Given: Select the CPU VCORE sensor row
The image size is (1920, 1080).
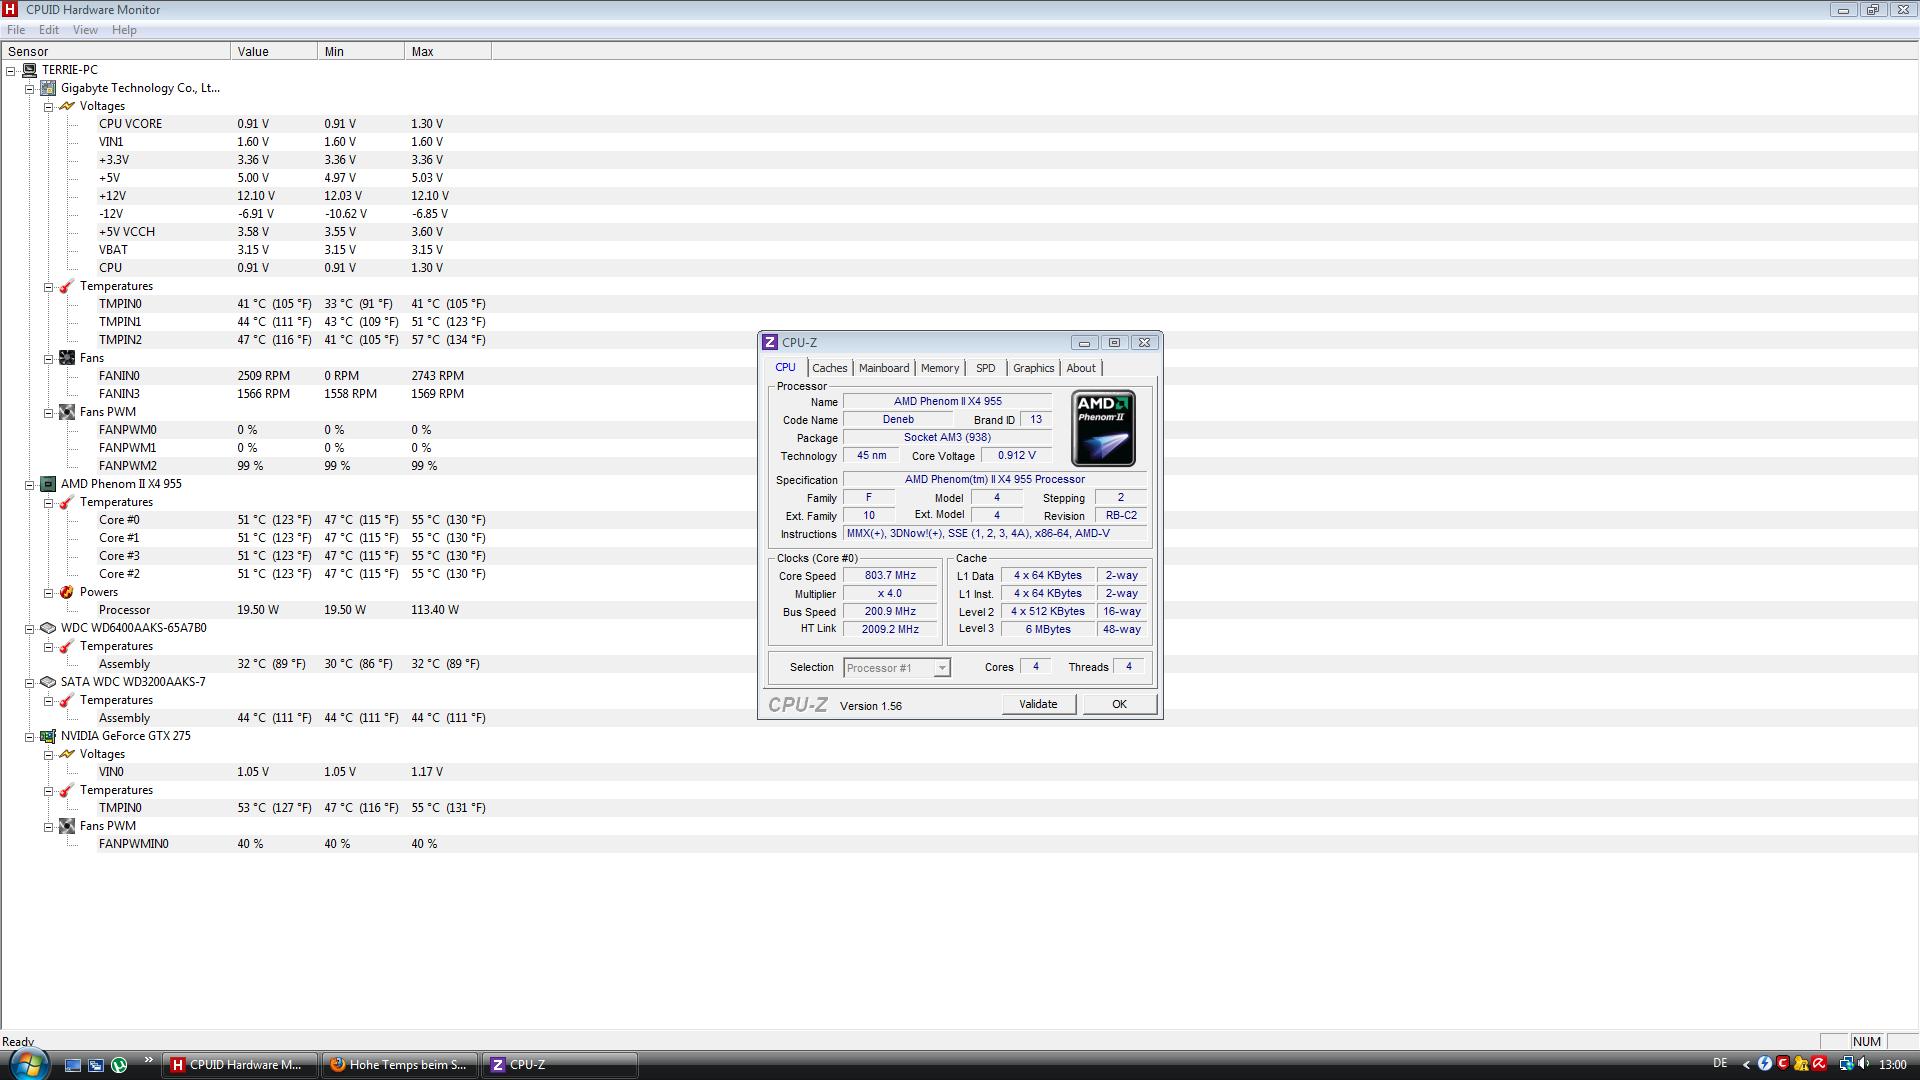Looking at the screenshot, I should 130,124.
